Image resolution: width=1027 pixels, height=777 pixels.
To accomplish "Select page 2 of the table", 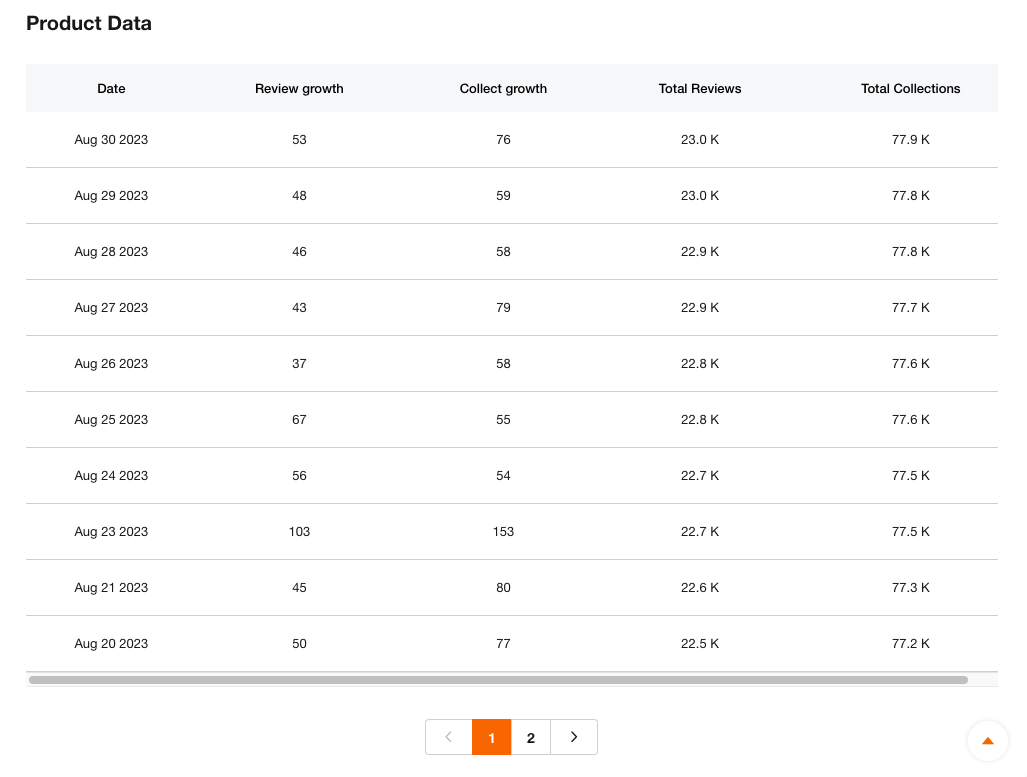I will (x=530, y=737).
